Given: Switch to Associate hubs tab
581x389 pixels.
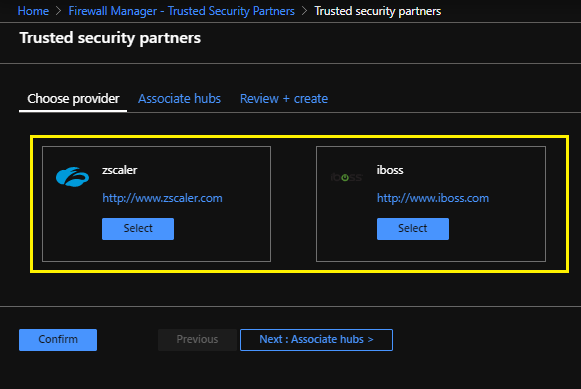Looking at the screenshot, I should point(179,99).
